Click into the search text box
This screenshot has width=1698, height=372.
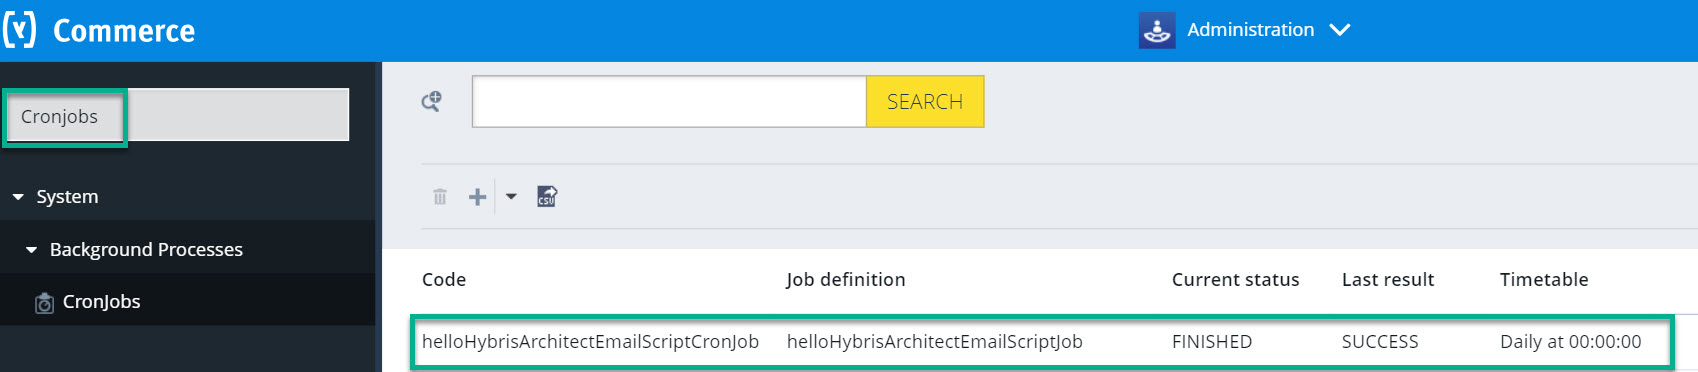669,101
